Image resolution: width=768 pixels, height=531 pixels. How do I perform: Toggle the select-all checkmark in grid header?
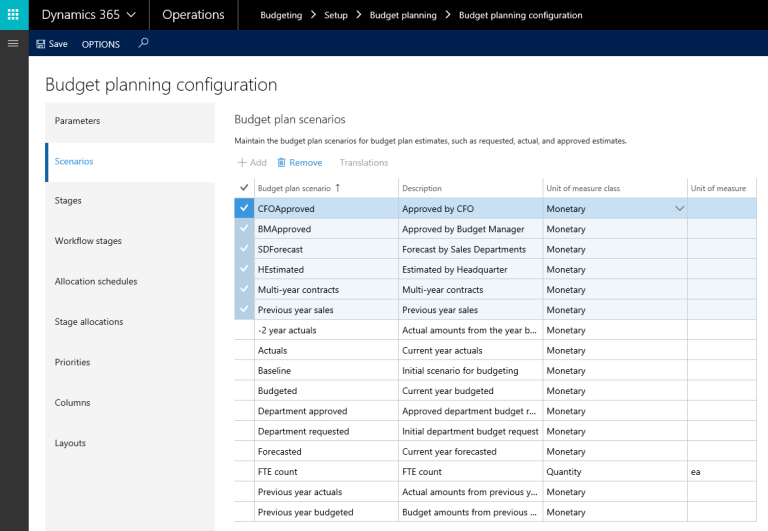tap(244, 188)
